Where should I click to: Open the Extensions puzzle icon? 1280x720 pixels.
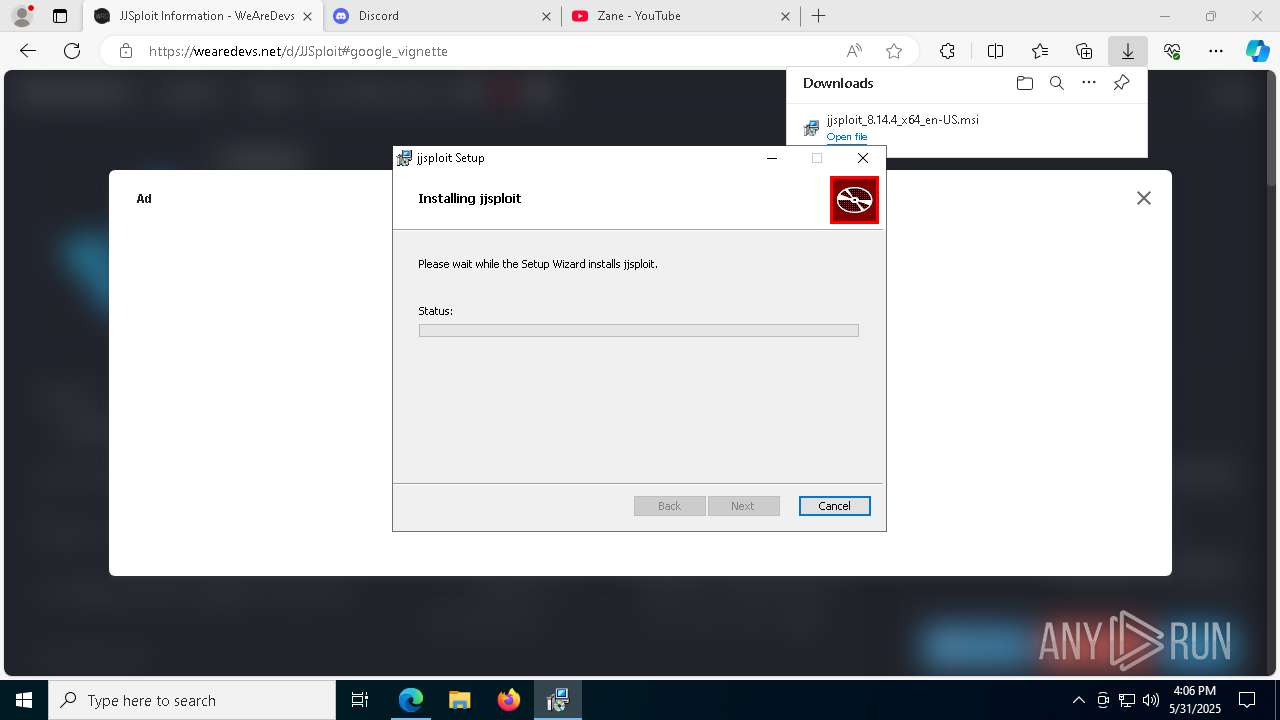coord(947,51)
